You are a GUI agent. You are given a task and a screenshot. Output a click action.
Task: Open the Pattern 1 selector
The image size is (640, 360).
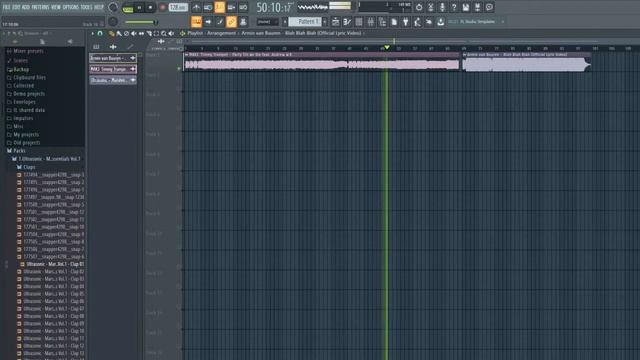304,22
